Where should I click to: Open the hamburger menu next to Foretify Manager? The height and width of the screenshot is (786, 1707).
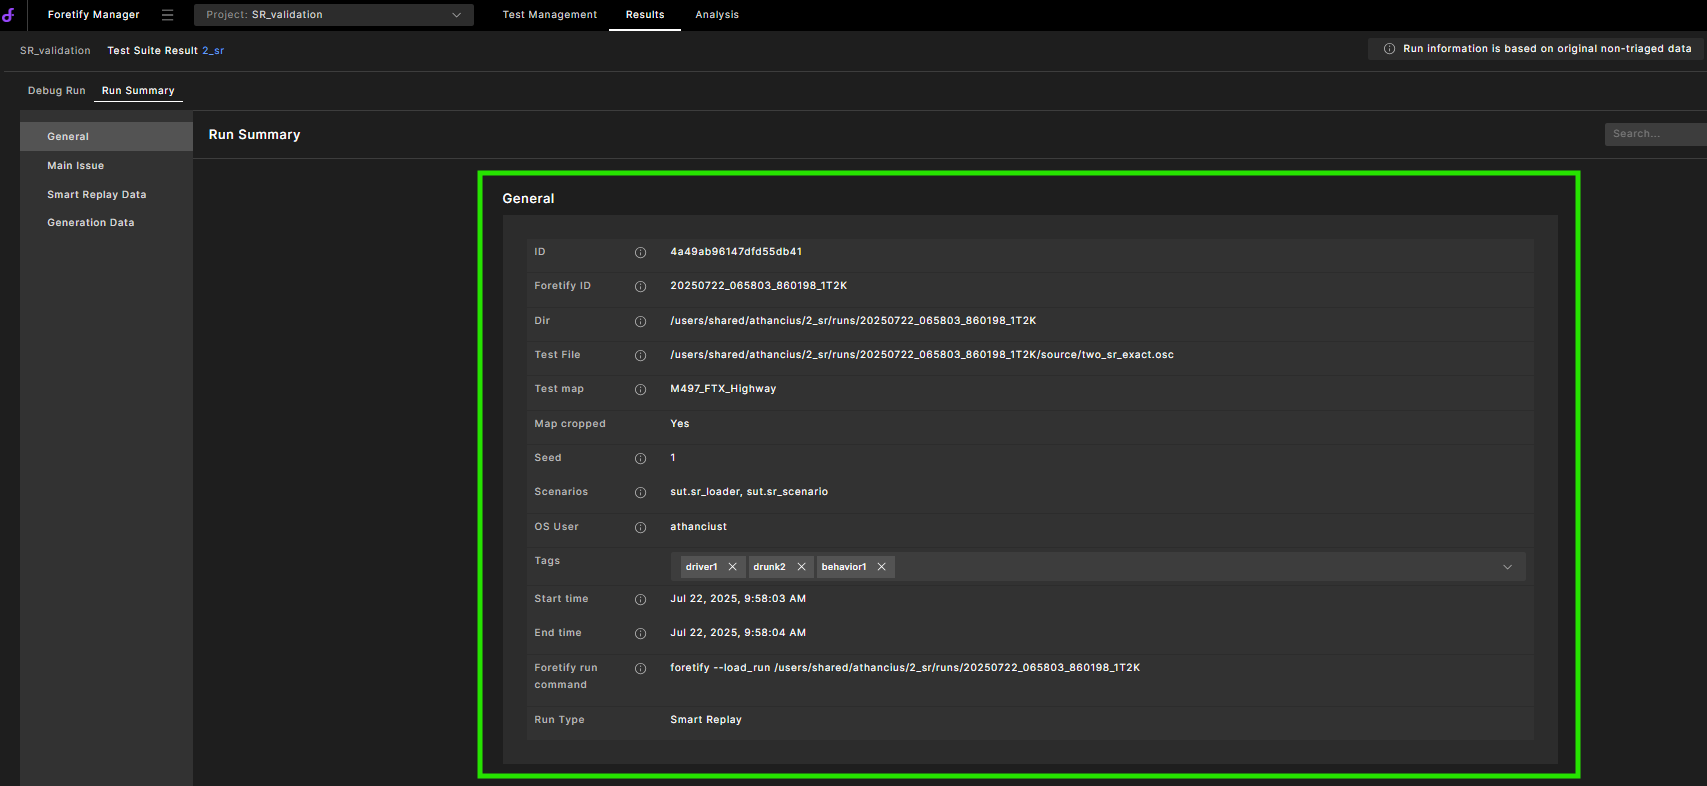click(x=167, y=15)
